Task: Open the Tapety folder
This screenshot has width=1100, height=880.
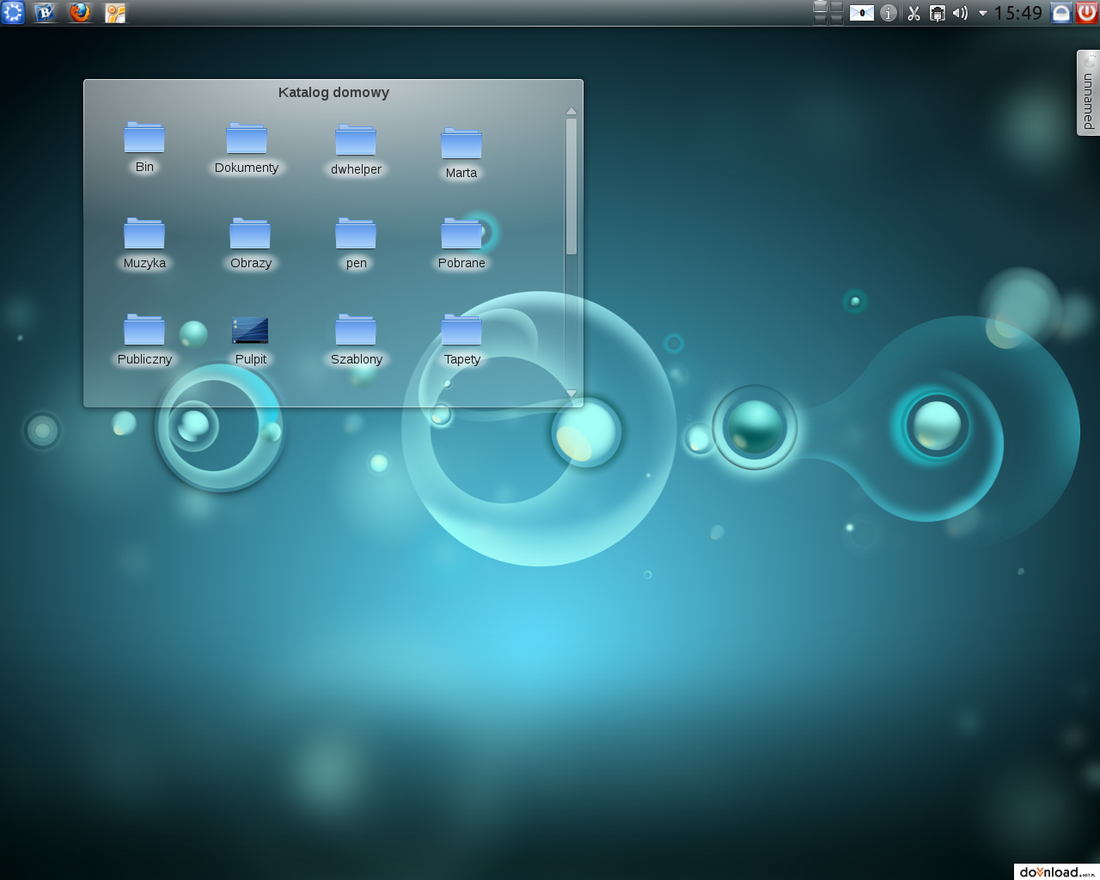Action: (462, 340)
